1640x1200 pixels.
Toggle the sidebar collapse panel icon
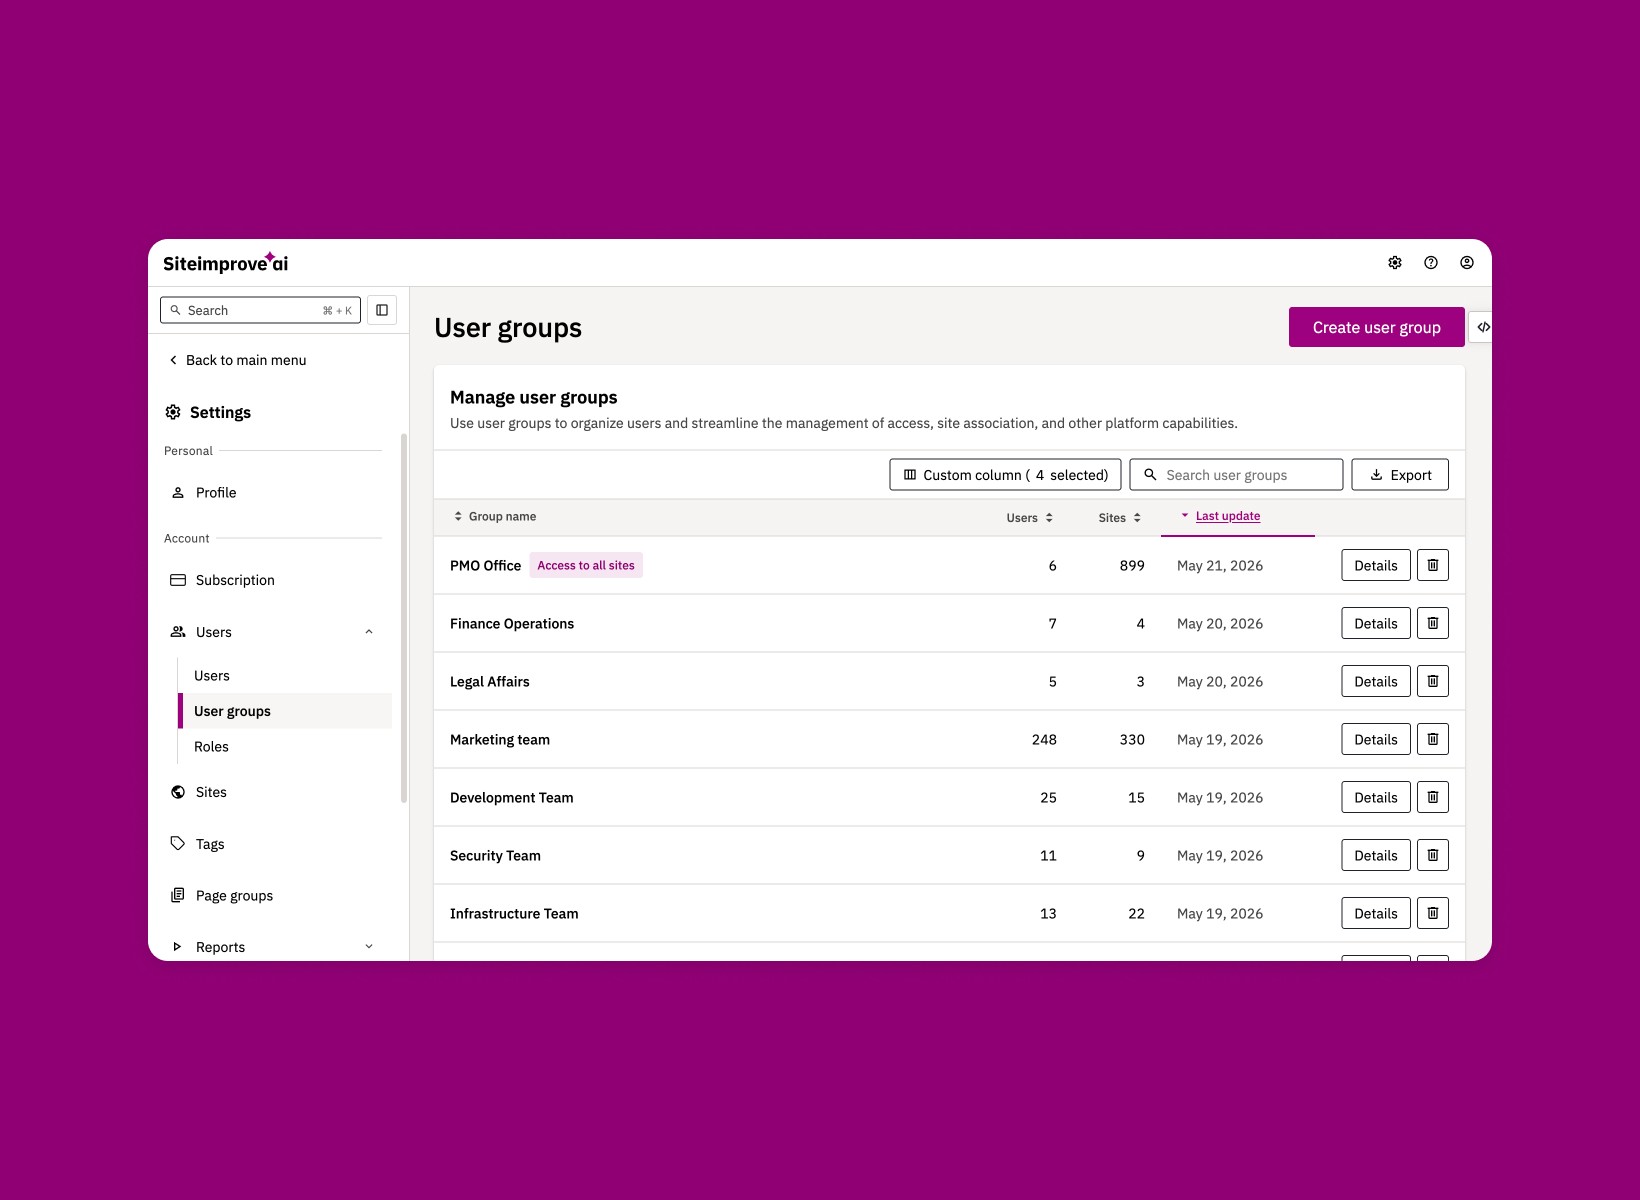382,310
